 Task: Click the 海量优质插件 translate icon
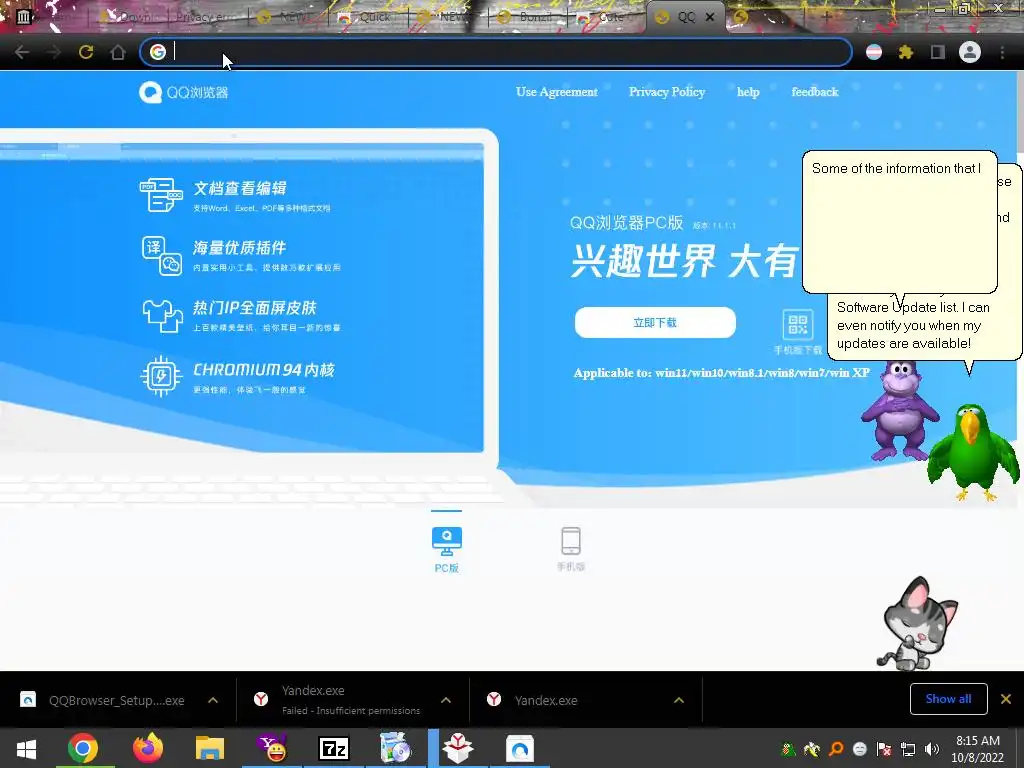pyautogui.click(x=162, y=256)
